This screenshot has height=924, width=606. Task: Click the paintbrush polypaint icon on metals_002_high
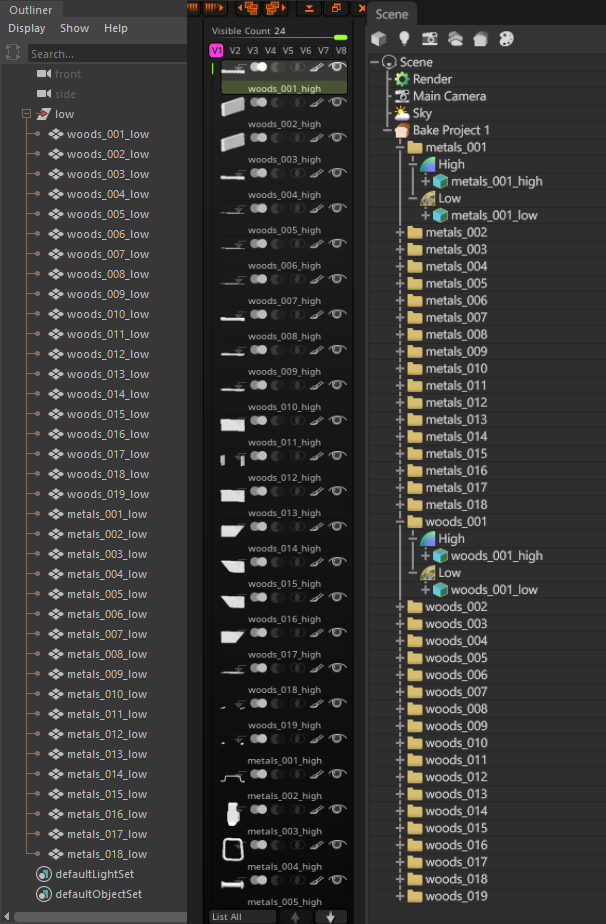pos(317,774)
